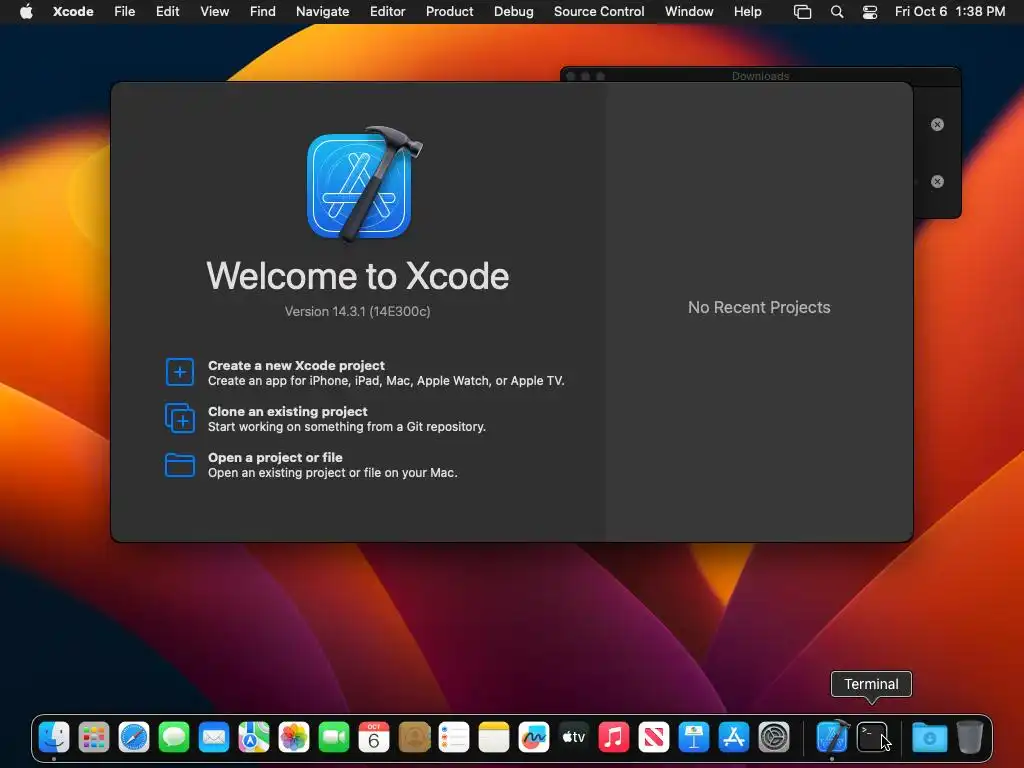Choose Open a project or file
1024x768 pixels.
311,465
